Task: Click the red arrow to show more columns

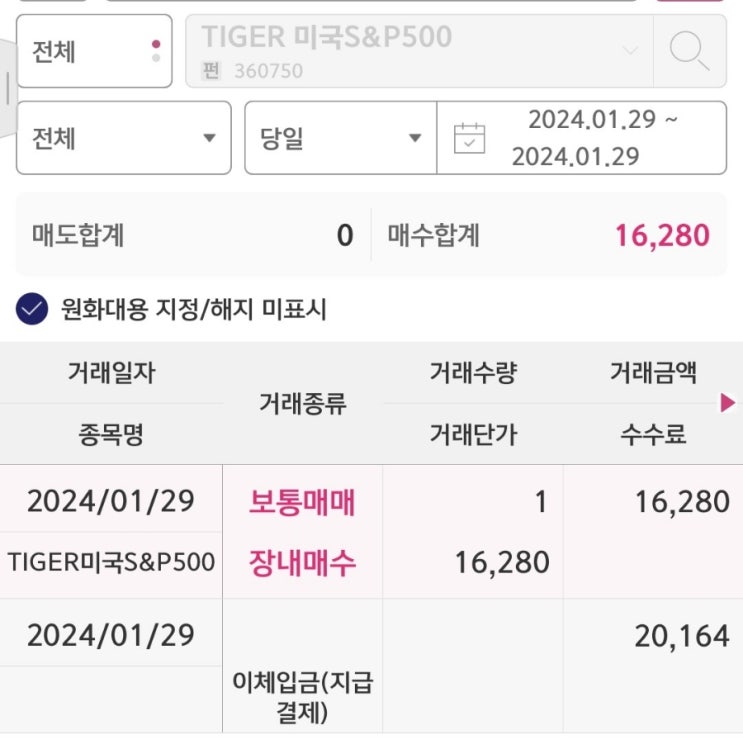Action: click(728, 402)
